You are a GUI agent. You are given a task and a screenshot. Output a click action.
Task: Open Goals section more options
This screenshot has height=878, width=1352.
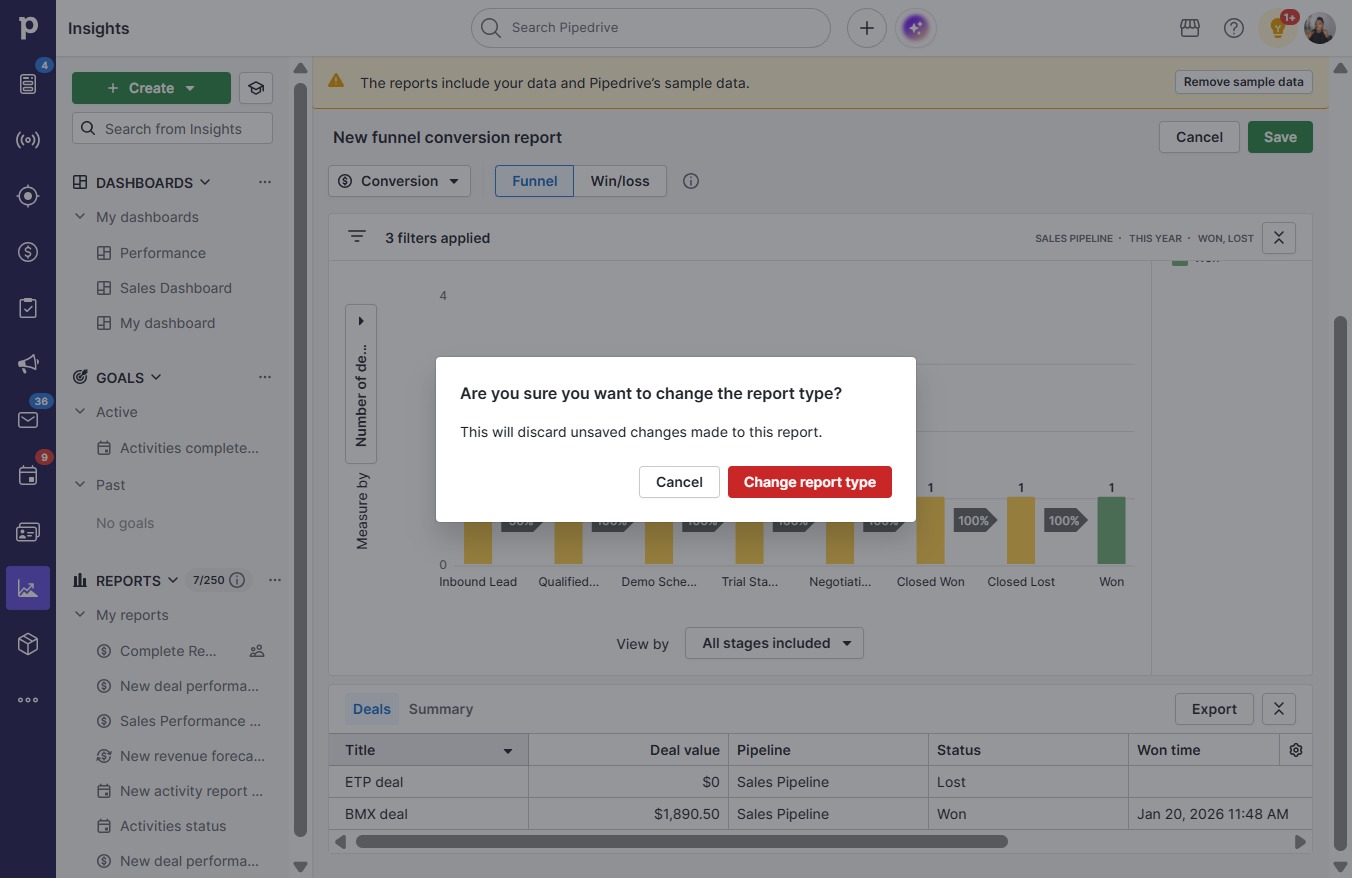pos(265,377)
